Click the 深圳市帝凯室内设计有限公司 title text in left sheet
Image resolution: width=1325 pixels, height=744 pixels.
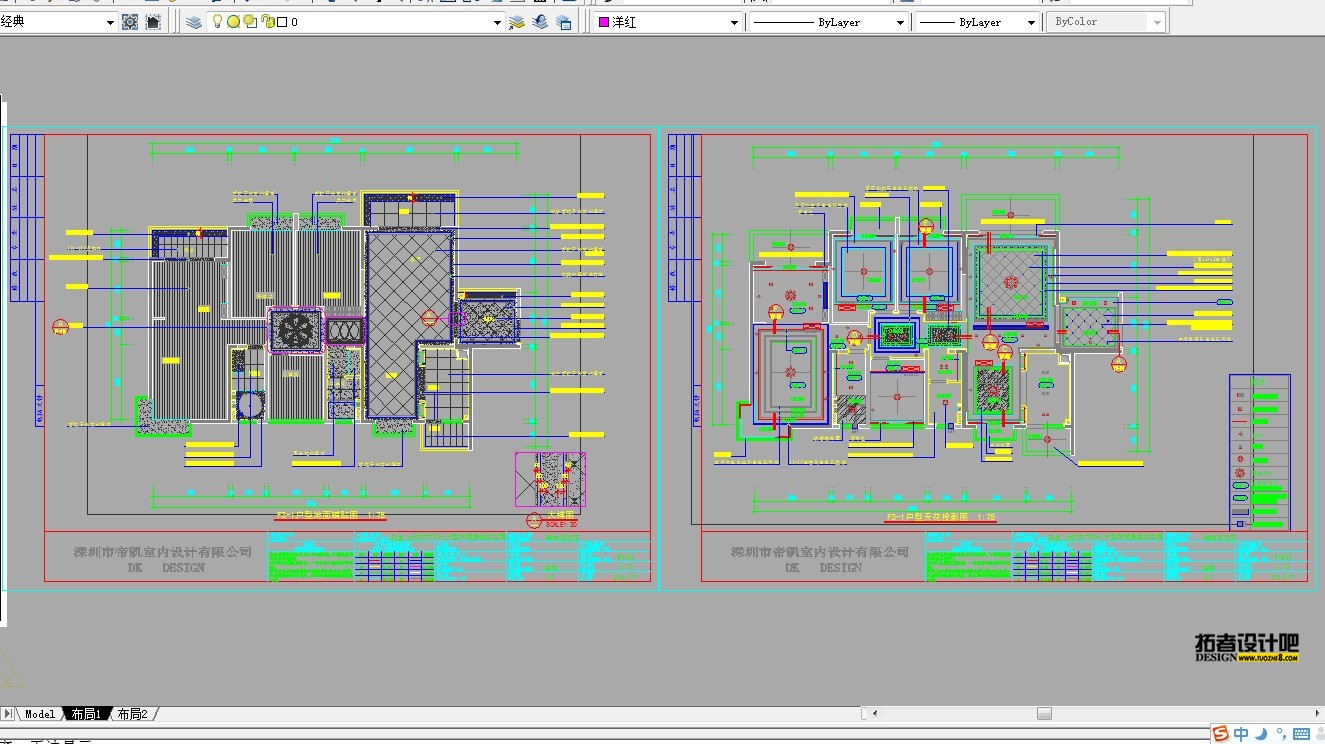(163, 552)
